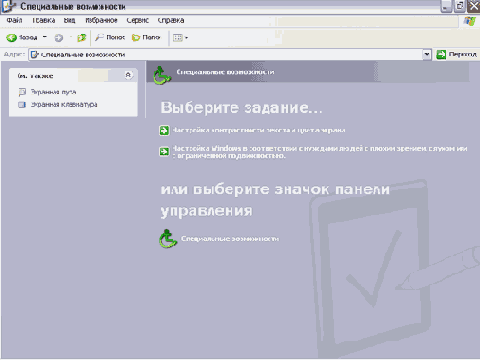Open the Сервис menu

(137, 20)
